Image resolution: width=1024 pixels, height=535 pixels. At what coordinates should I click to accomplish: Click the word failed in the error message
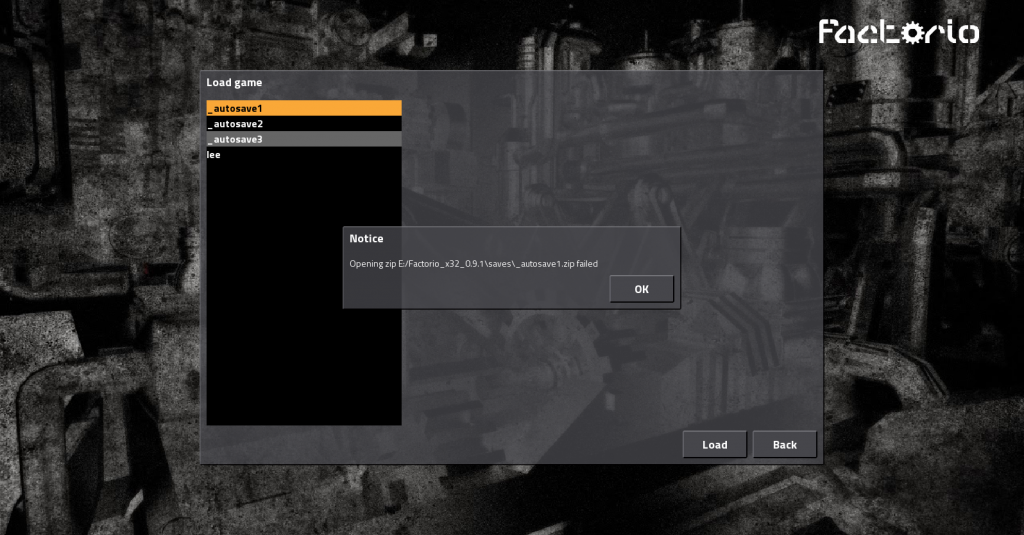pos(586,263)
